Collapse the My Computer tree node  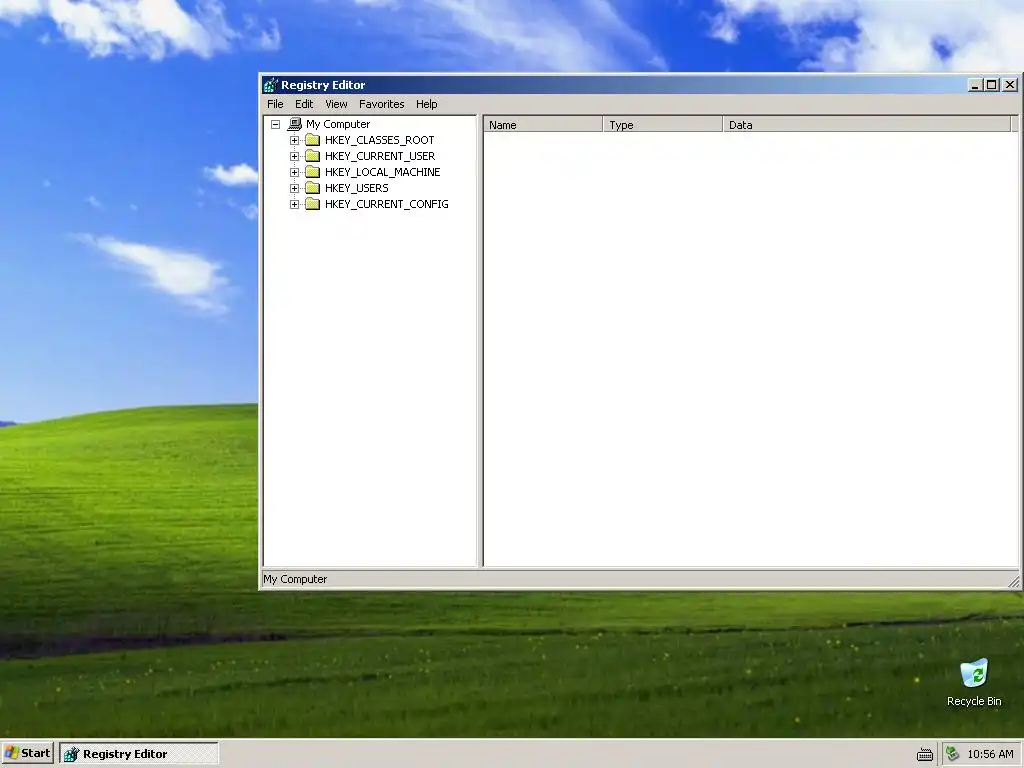276,124
